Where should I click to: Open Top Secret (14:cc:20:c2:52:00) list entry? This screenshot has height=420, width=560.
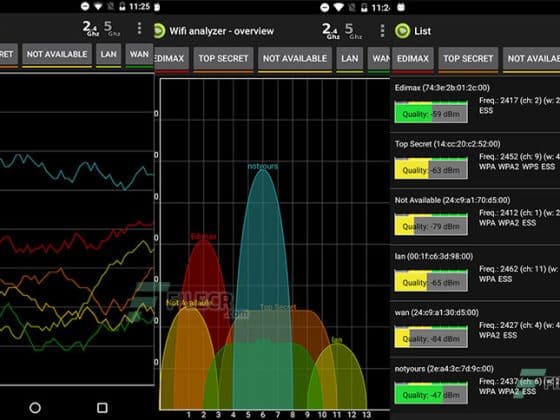[475, 161]
